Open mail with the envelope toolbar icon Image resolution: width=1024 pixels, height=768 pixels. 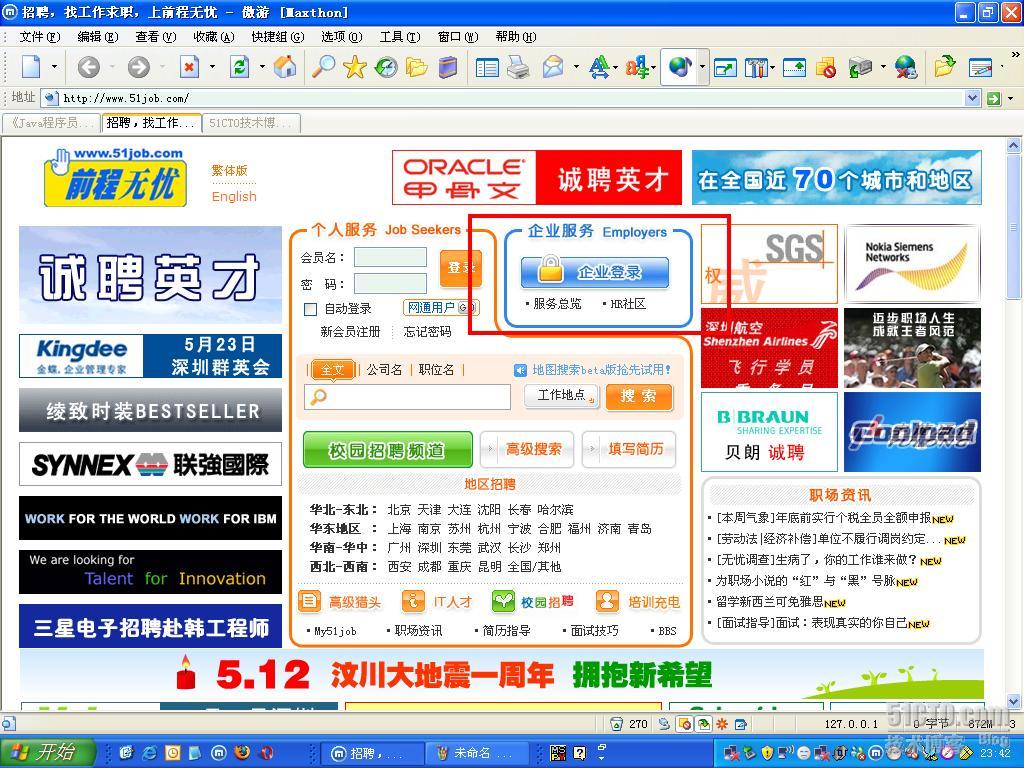tap(552, 67)
